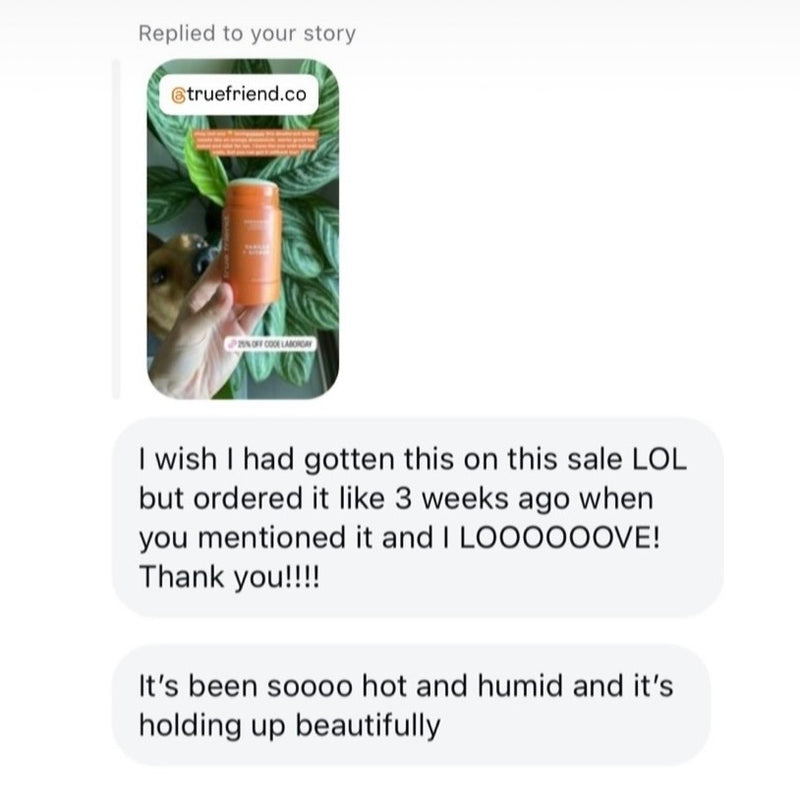This screenshot has width=800, height=797.
Task: Click the orange deodorant stick in the story
Action: point(253,241)
